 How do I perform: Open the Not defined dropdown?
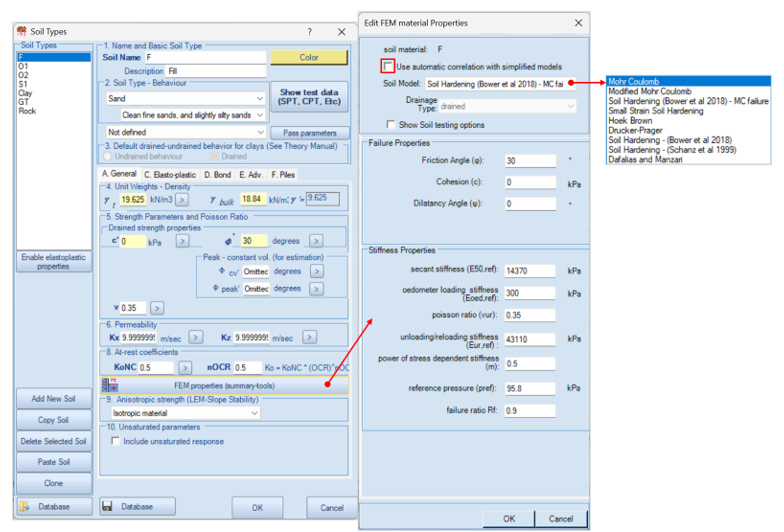click(x=186, y=132)
